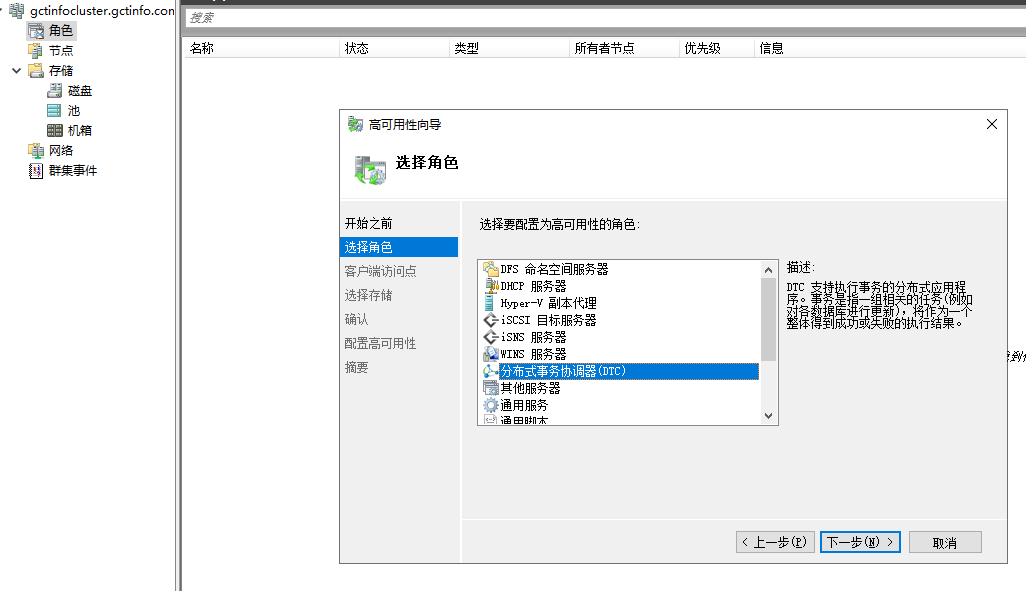
Task: Click the 下一步(N) next button
Action: (x=860, y=542)
